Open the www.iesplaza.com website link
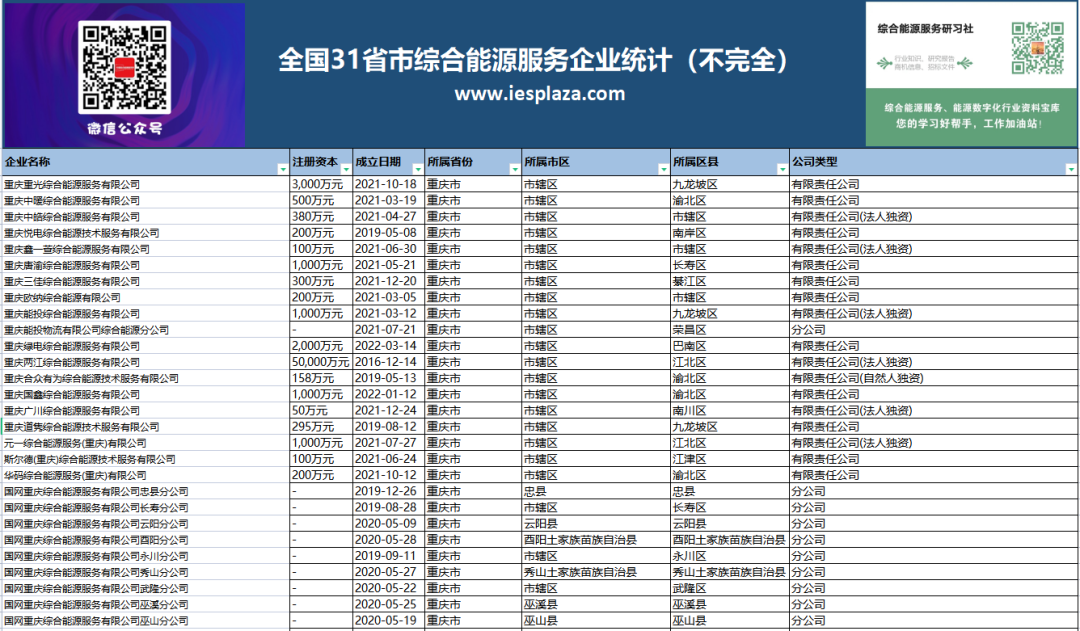This screenshot has width=1080, height=631. (x=539, y=94)
